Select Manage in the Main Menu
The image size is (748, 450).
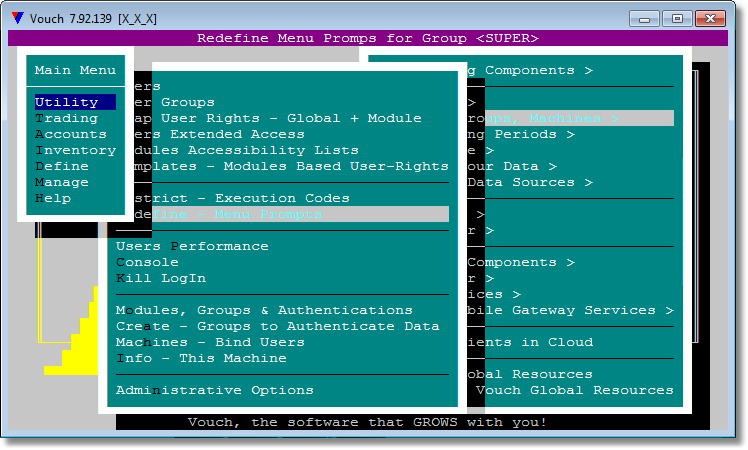pyautogui.click(x=62, y=182)
